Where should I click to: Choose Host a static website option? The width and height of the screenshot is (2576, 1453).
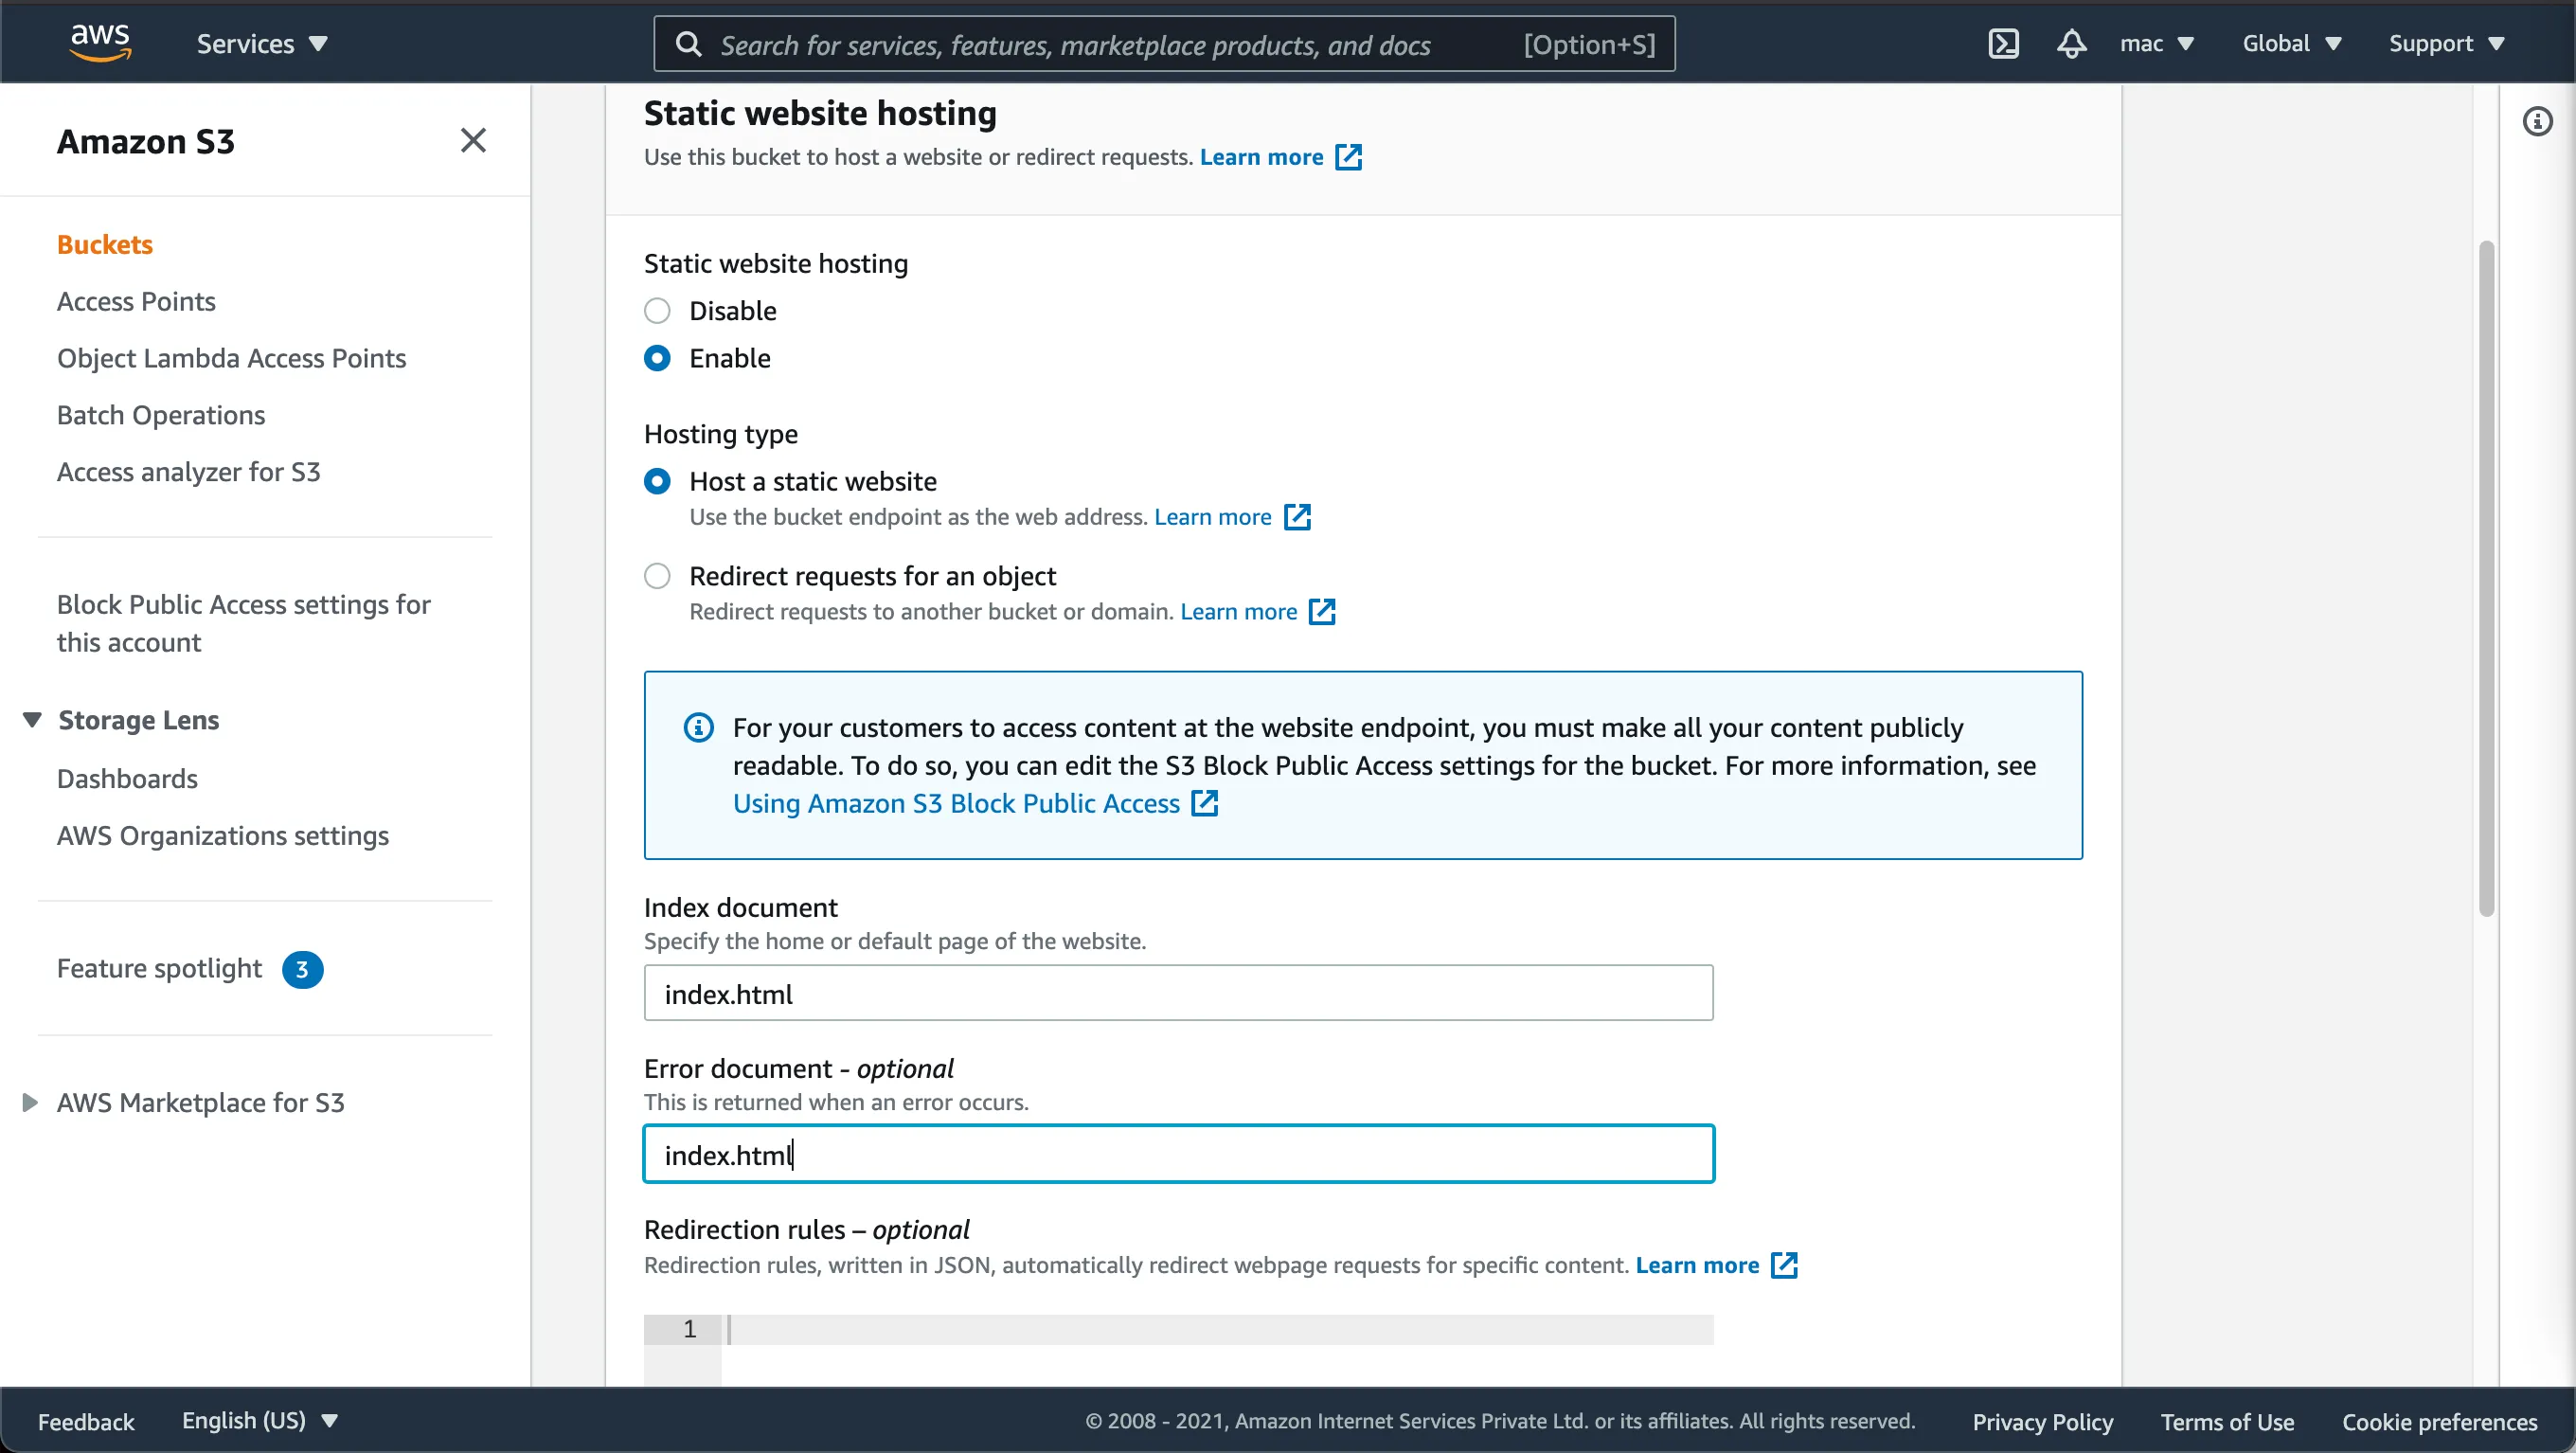point(657,482)
